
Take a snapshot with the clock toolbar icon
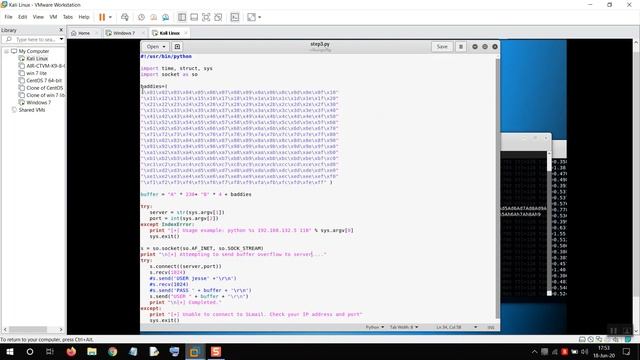(x=141, y=17)
